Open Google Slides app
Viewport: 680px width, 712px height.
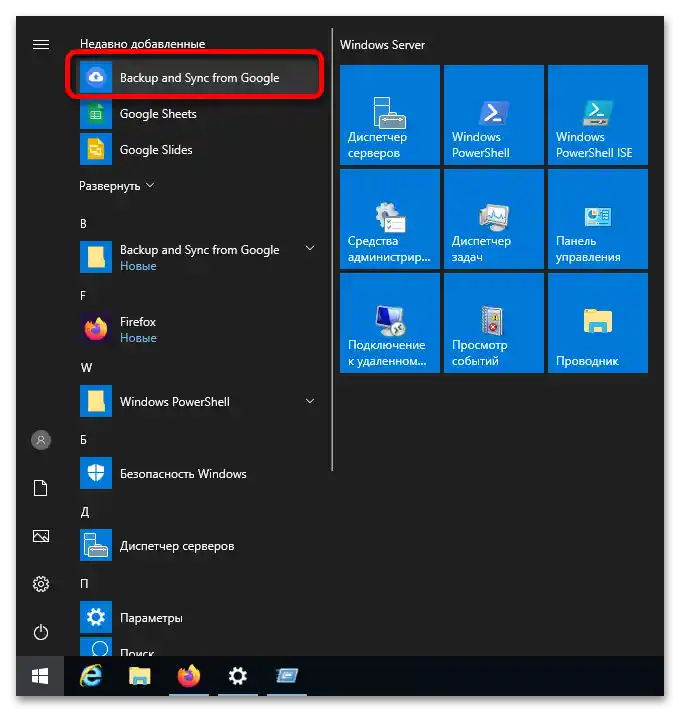pyautogui.click(x=195, y=149)
